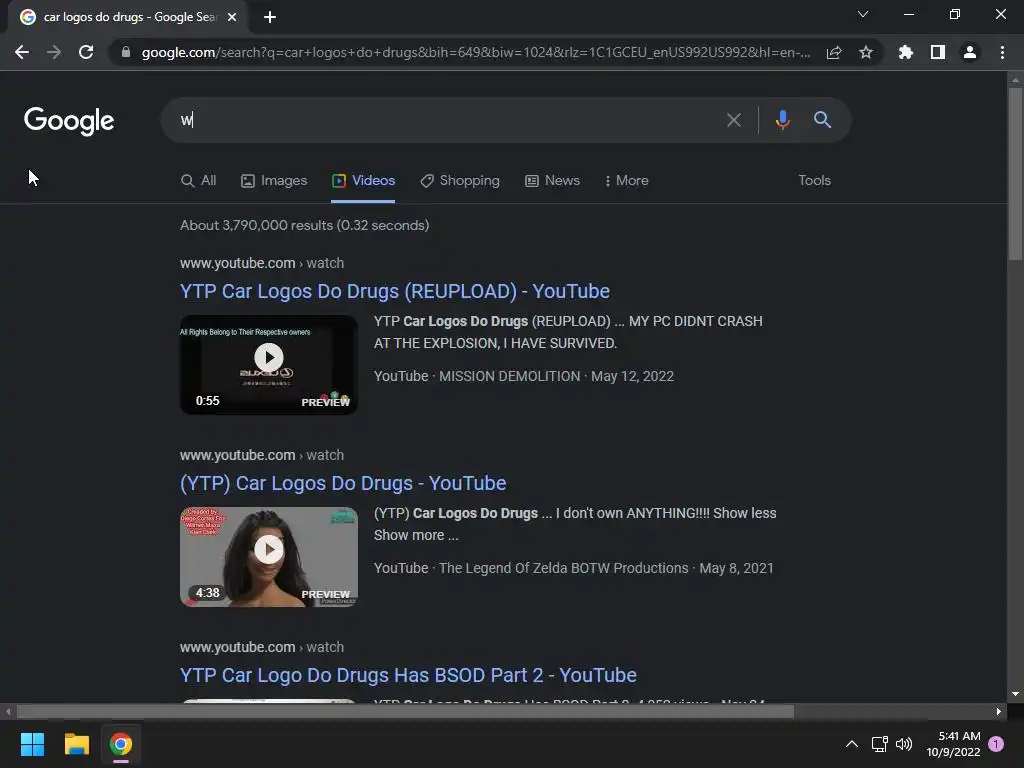The image size is (1024, 768).
Task: Select the Videos results tab
Action: tap(363, 181)
